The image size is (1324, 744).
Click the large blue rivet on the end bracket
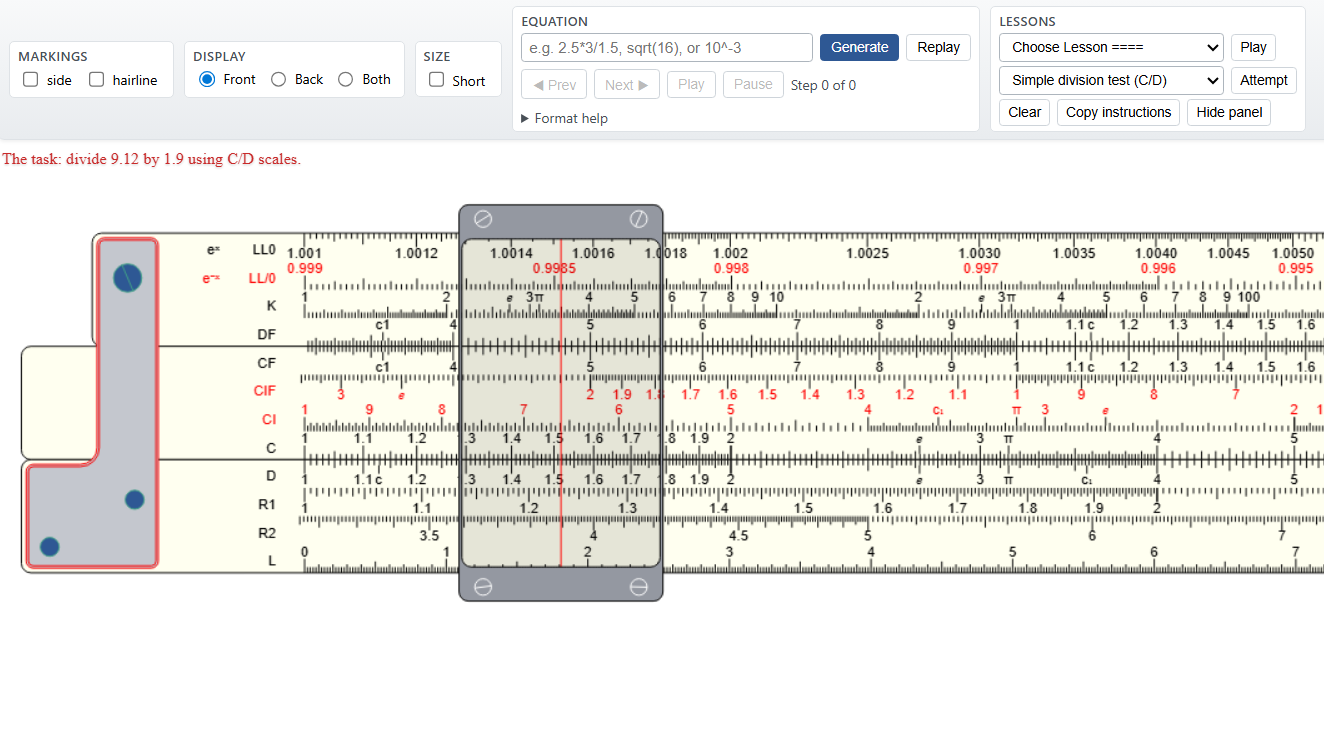(127, 278)
